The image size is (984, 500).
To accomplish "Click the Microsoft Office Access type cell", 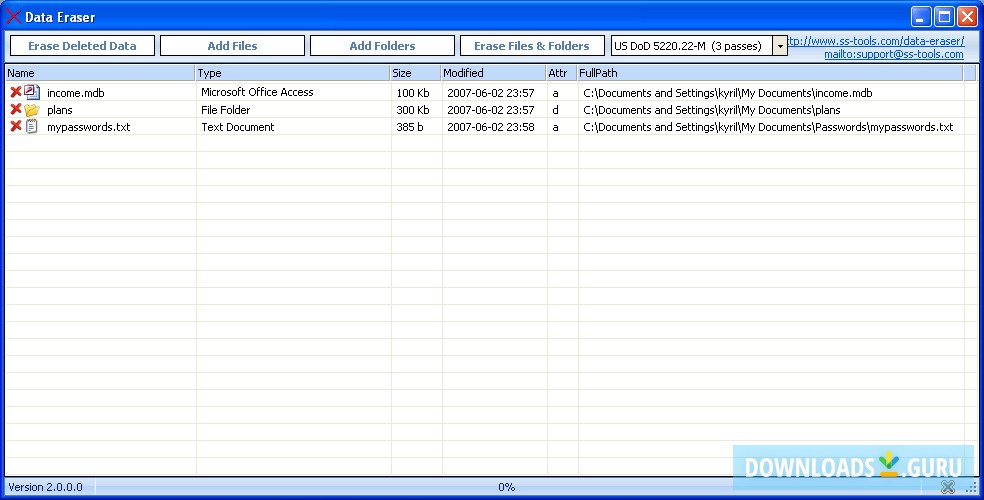I will tap(257, 92).
